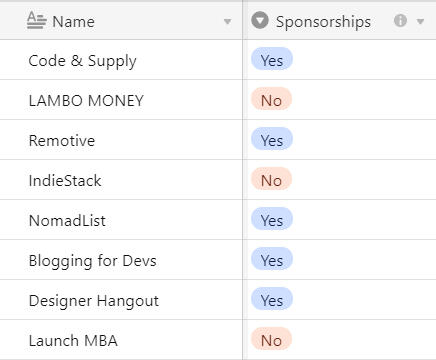This screenshot has width=436, height=360.
Task: Select the Name column header
Action: tap(121, 21)
